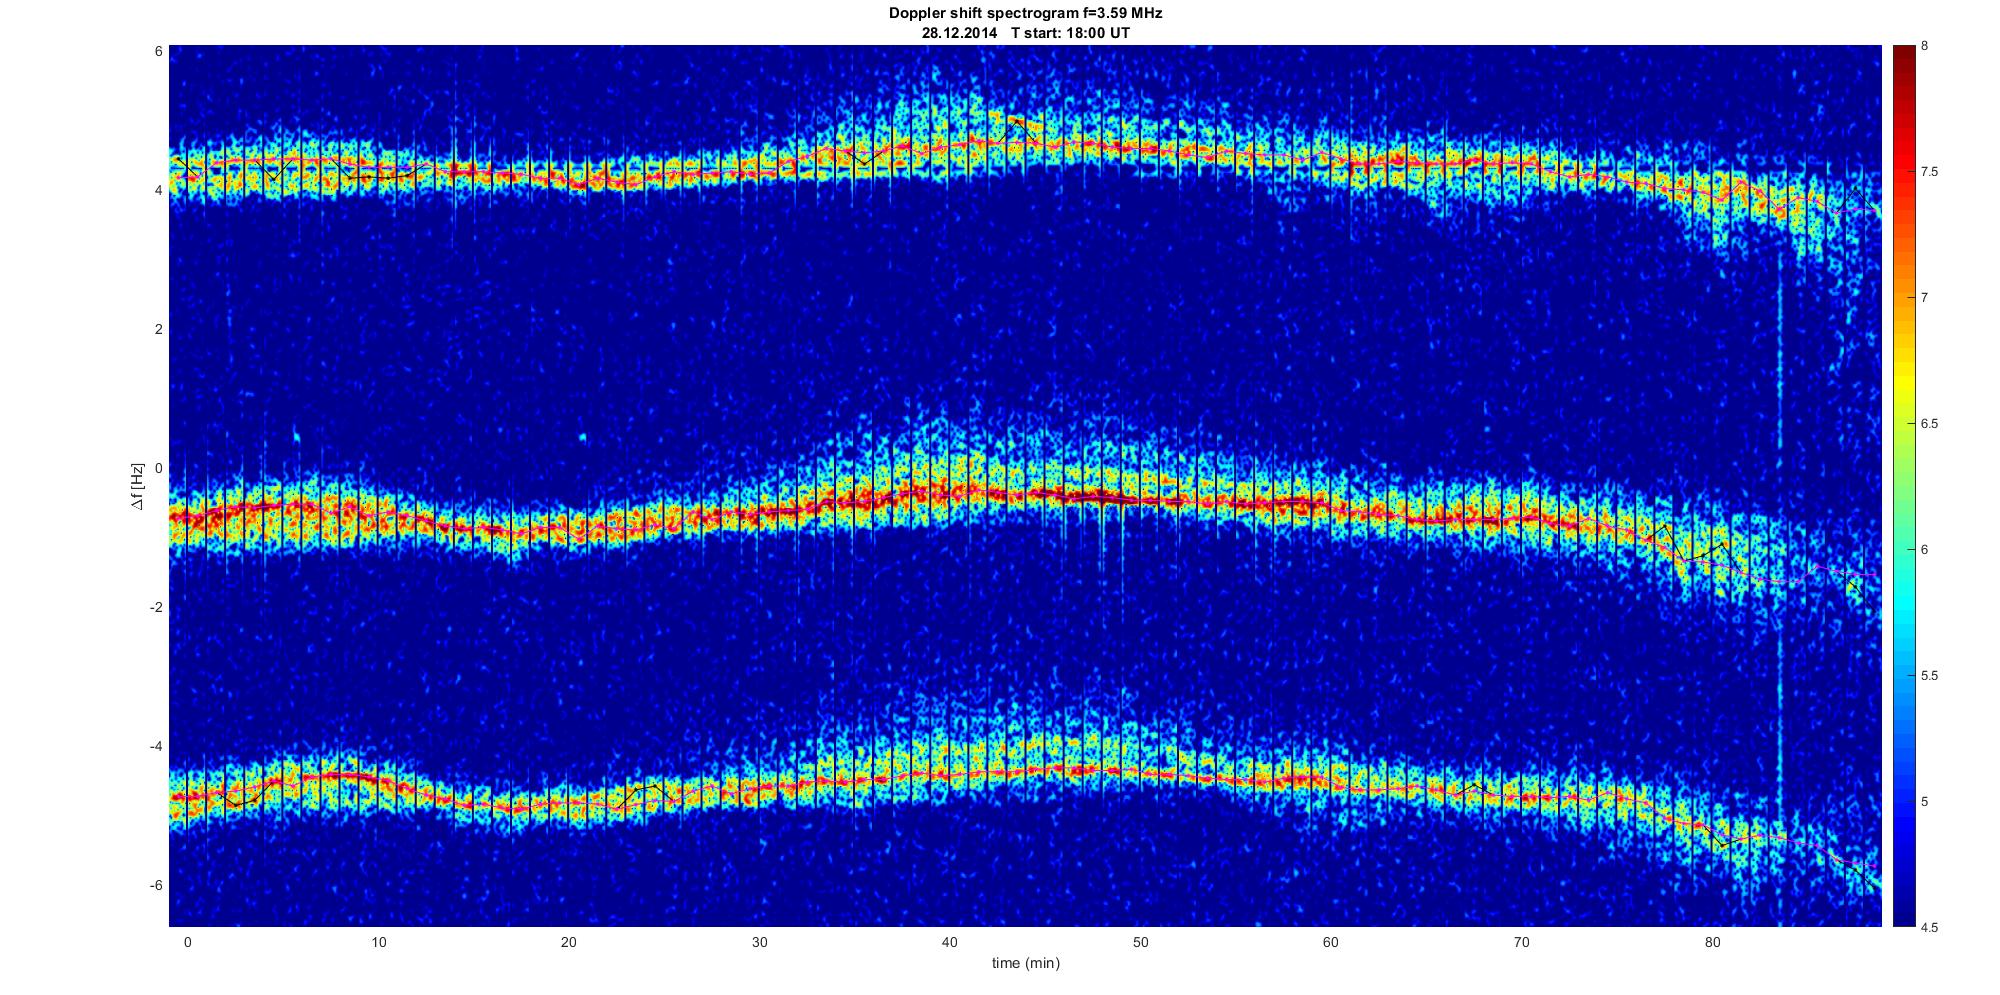Click the x-axis tick label 40
The image size is (2000, 995).
949,942
